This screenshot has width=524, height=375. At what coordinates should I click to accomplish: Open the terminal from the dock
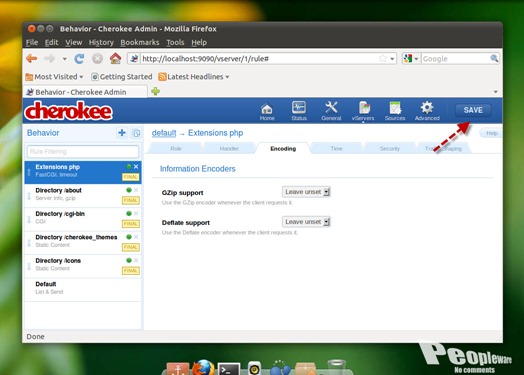coord(229,369)
